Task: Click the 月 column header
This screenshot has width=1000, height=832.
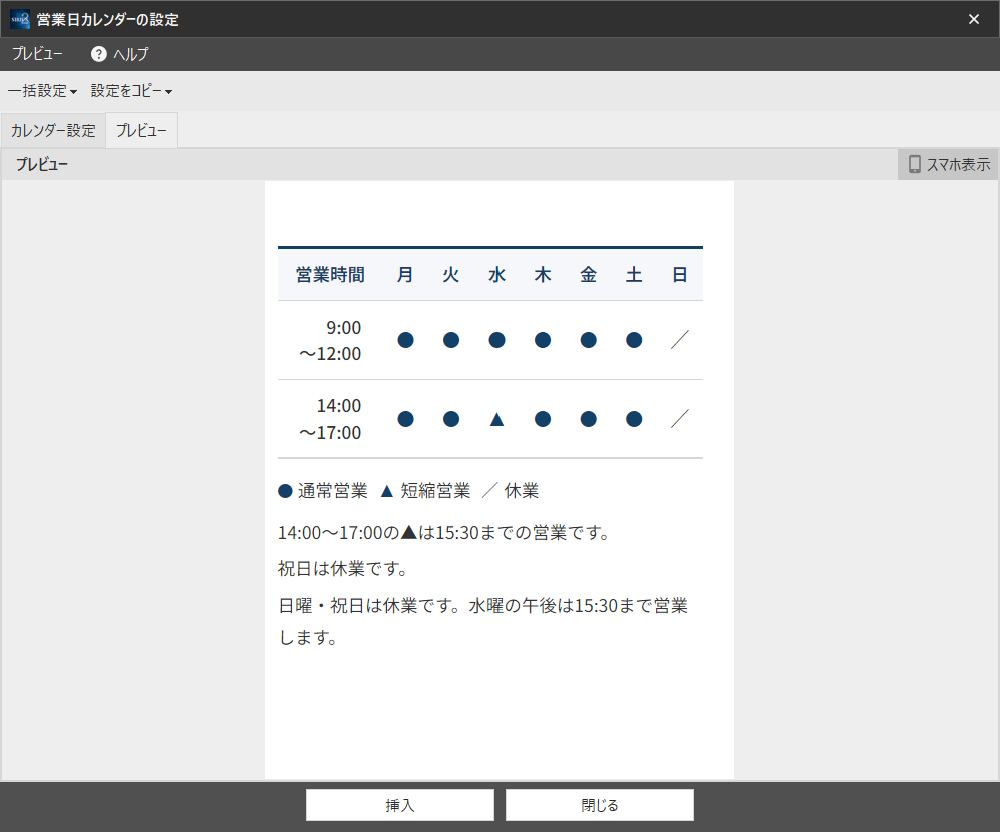Action: coord(405,275)
